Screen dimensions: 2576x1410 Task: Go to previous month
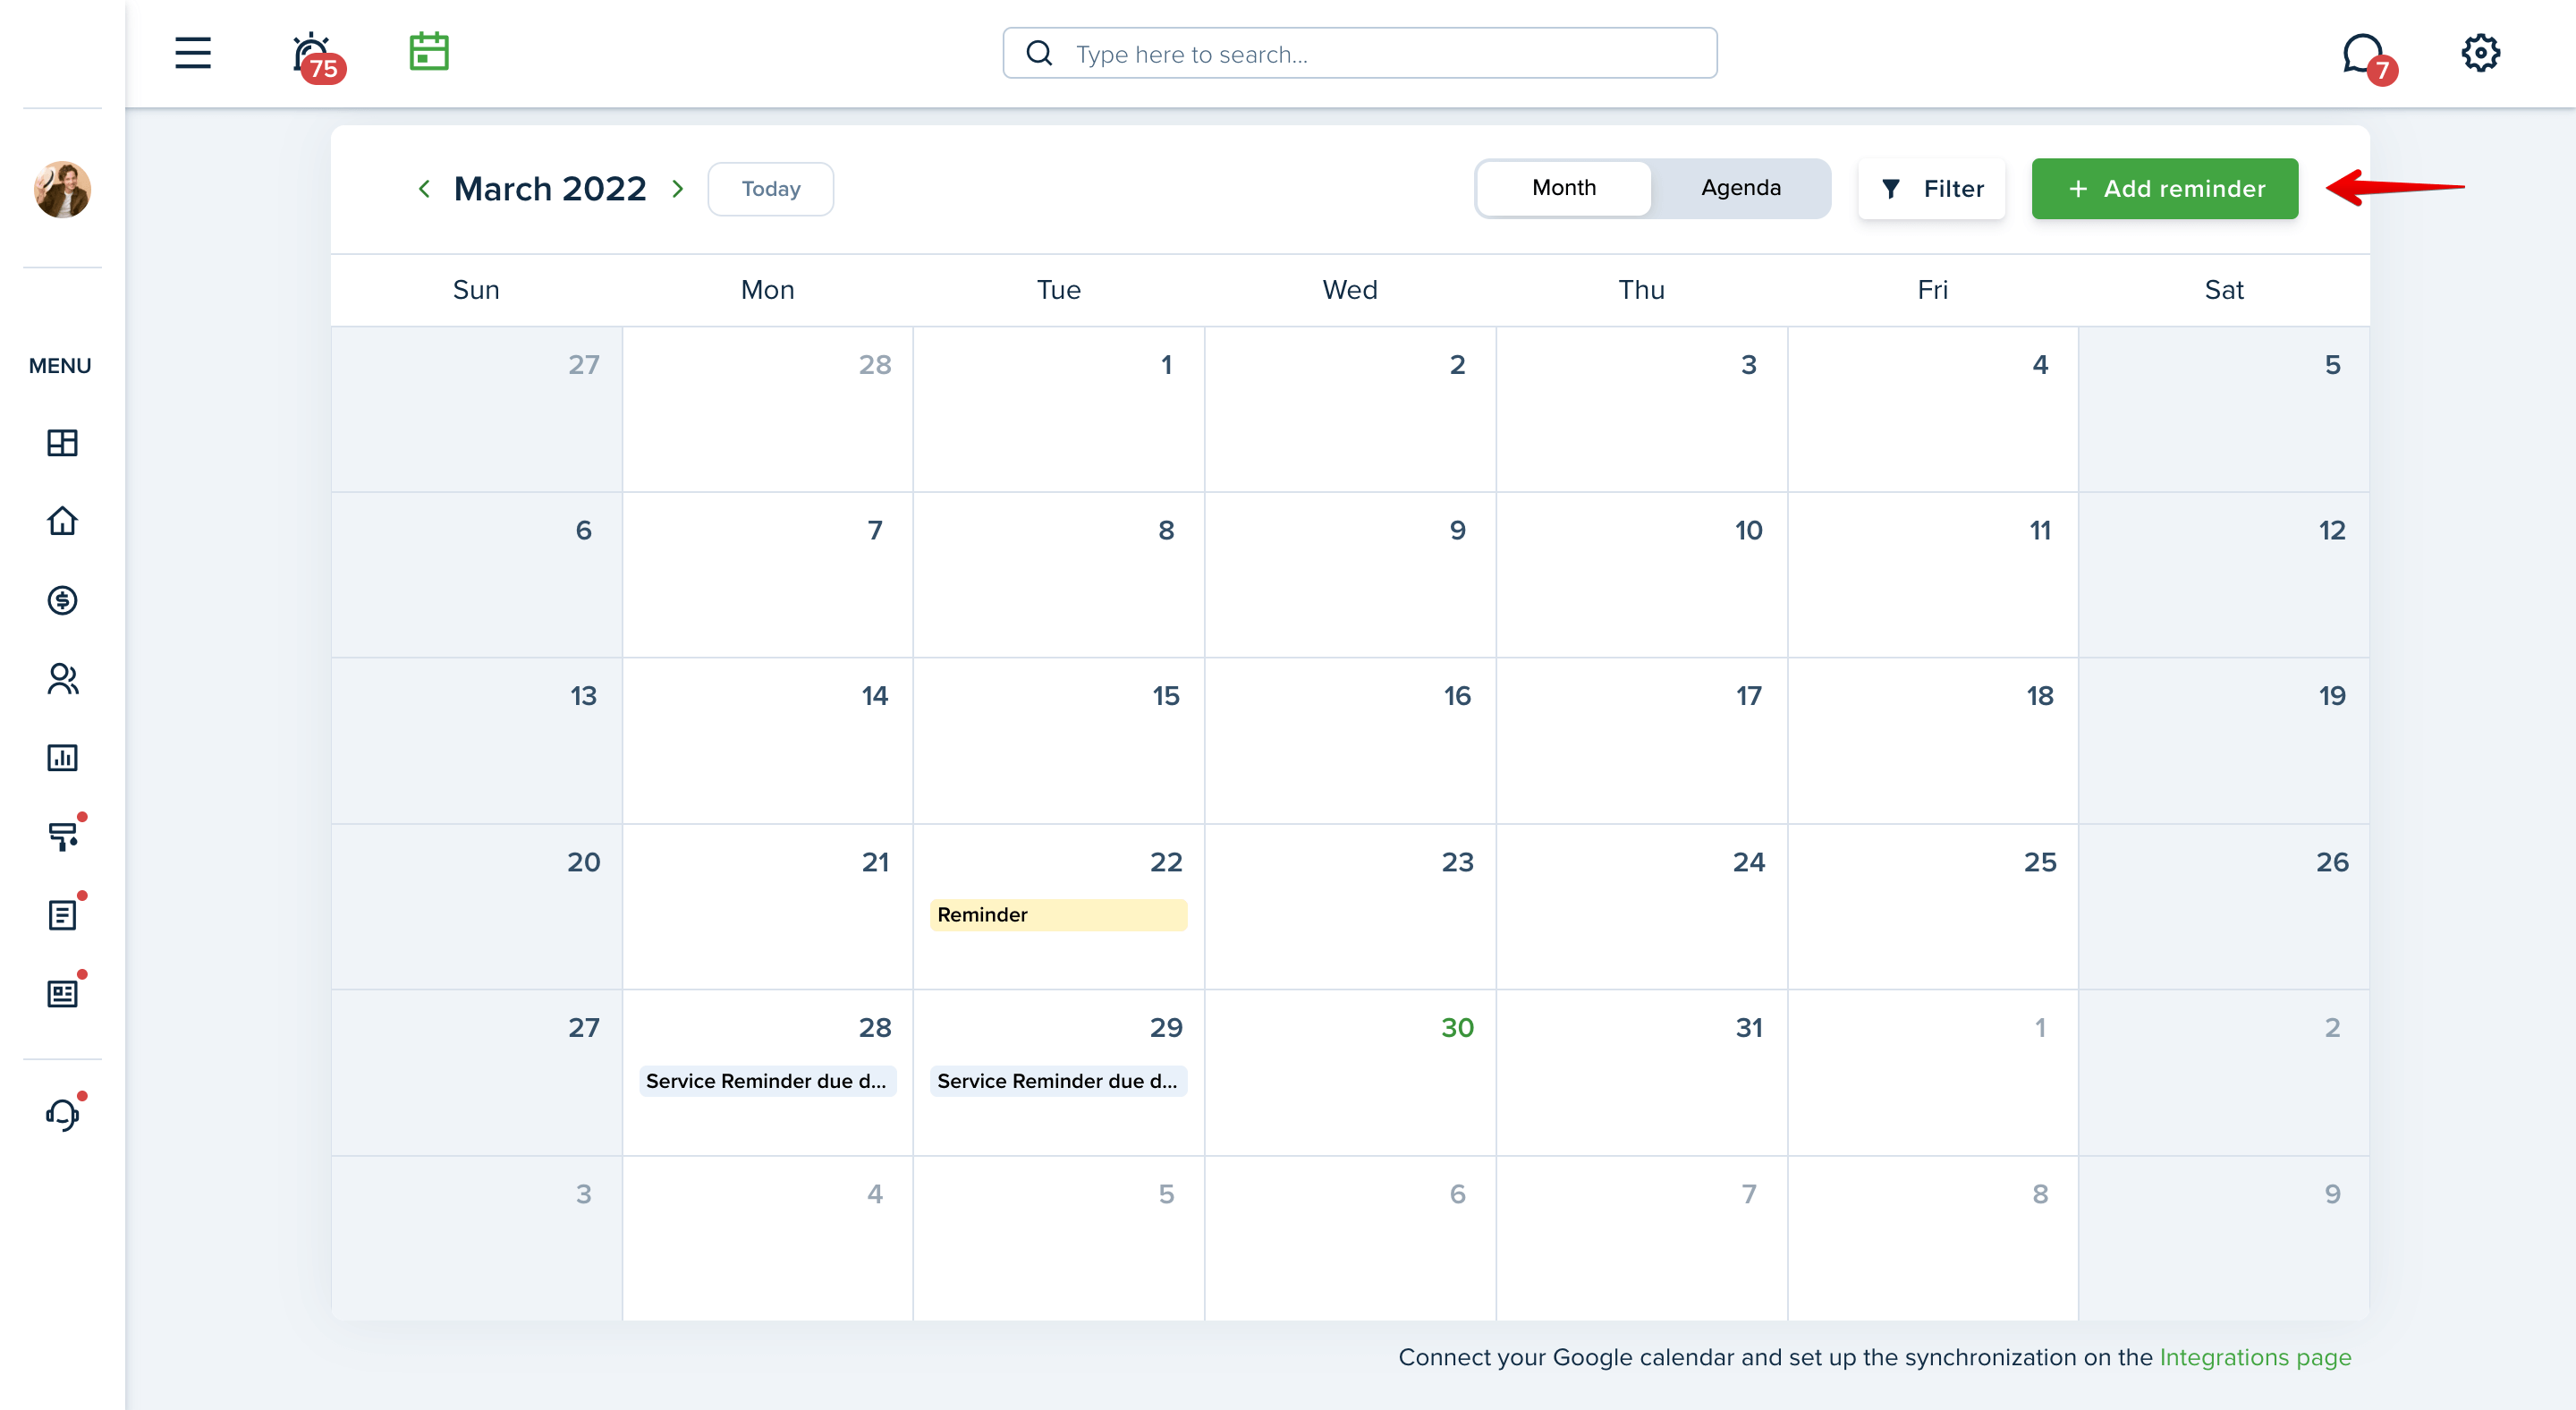424,189
